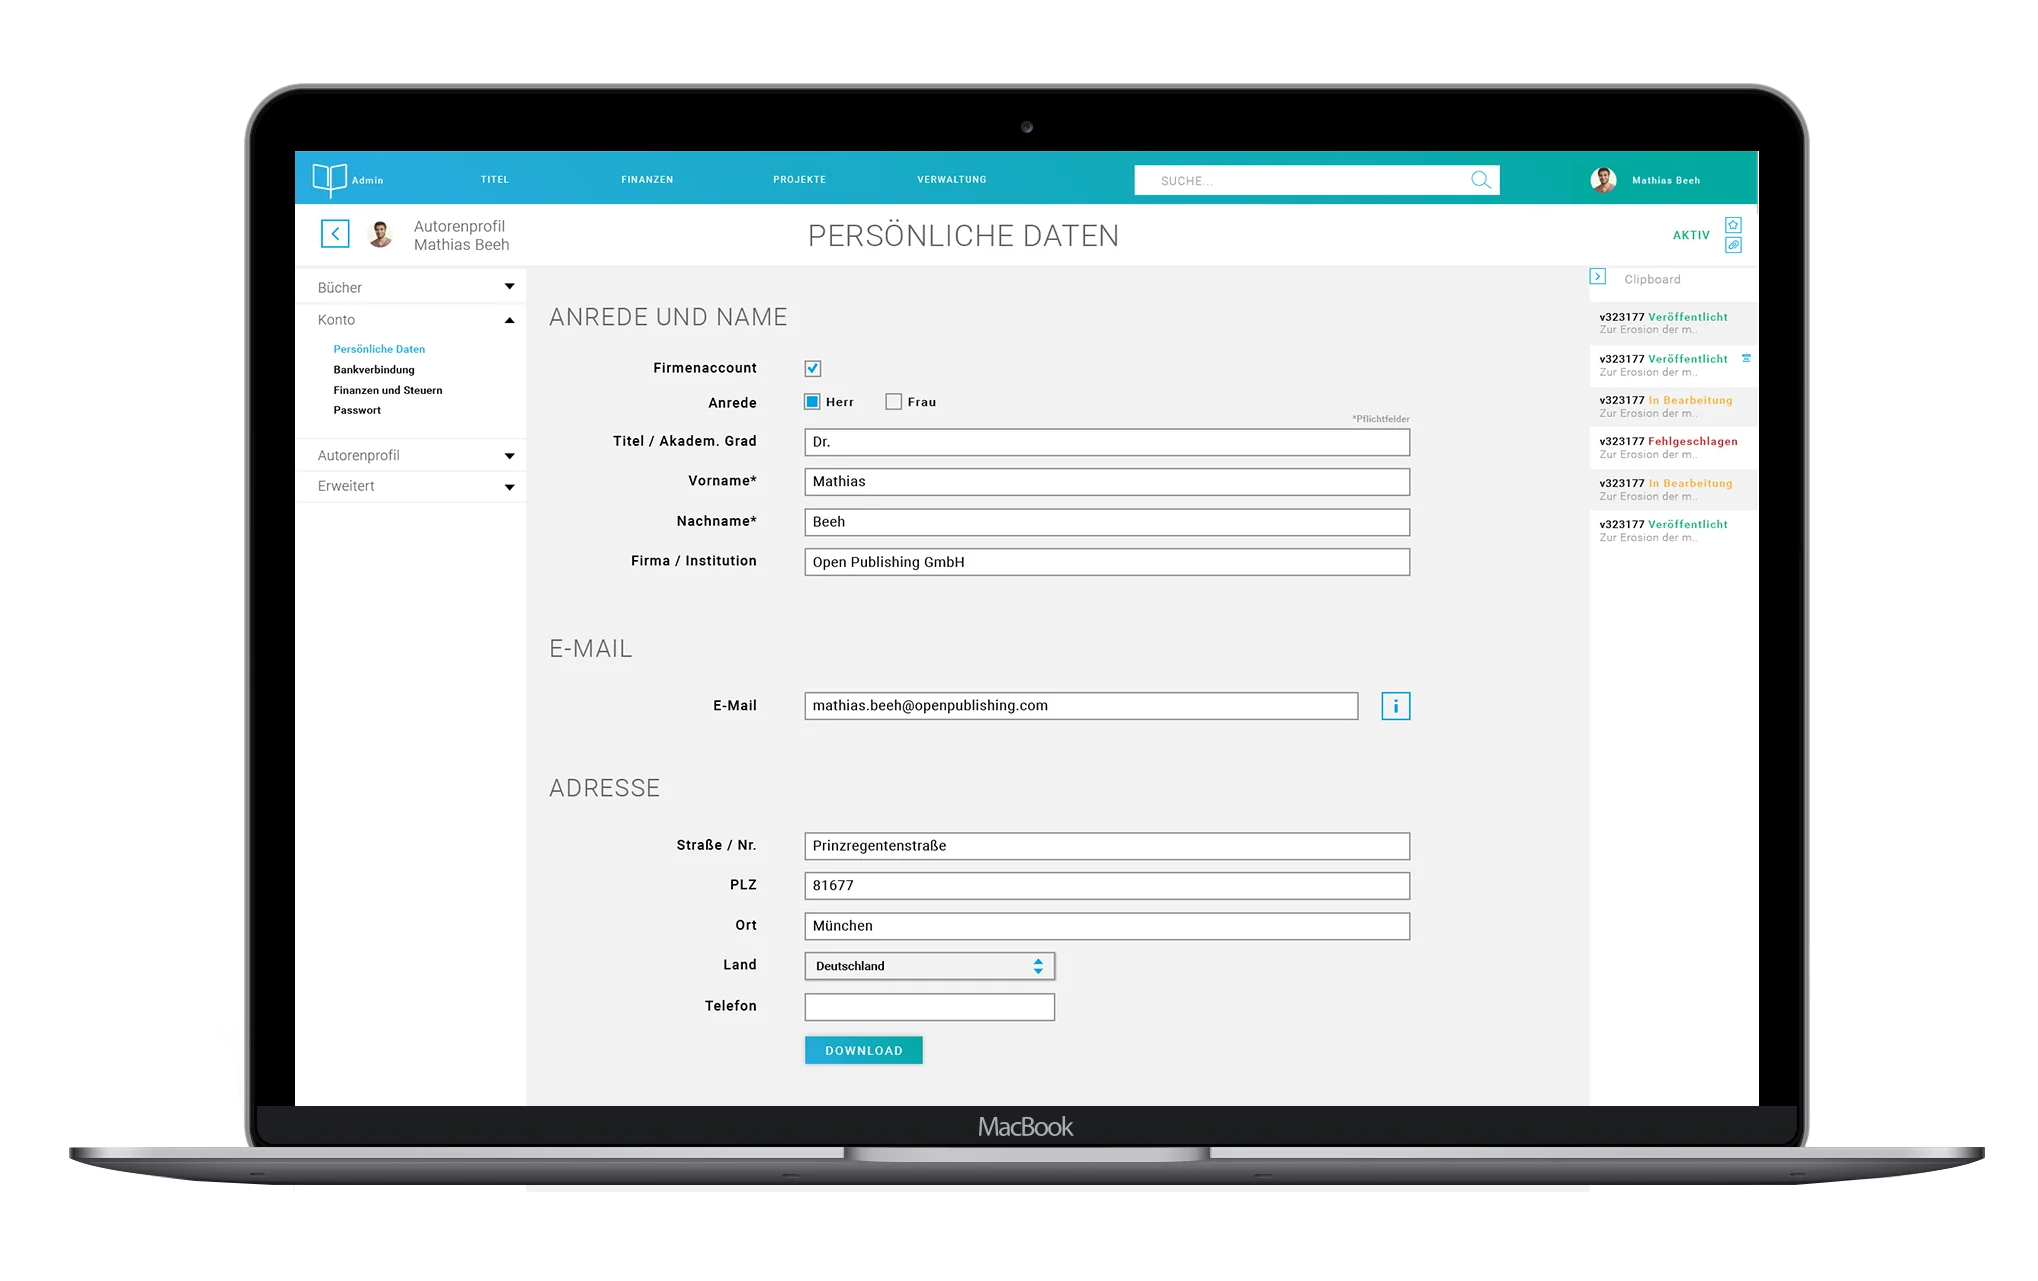Click the Straße / Nr. field
2038x1281 pixels.
tap(1107, 846)
